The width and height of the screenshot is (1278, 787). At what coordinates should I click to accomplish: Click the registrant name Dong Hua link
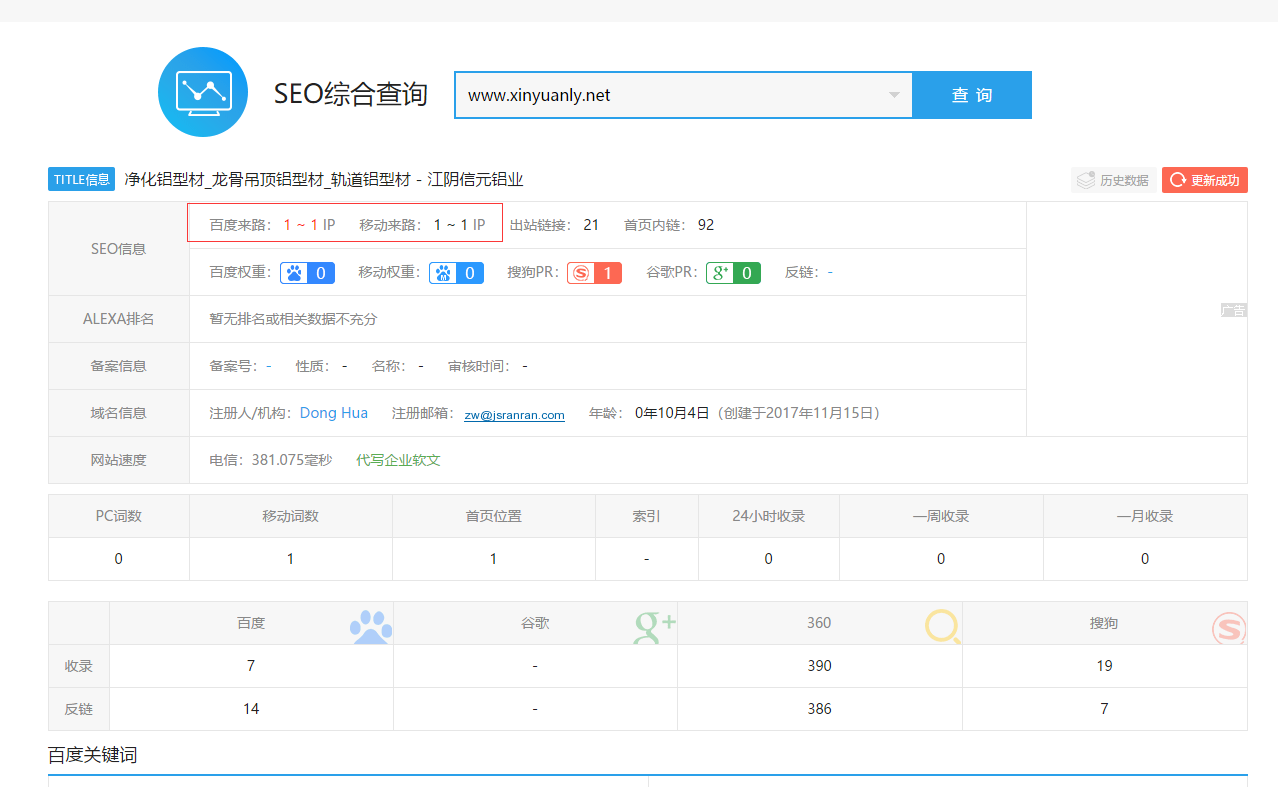pyautogui.click(x=333, y=412)
